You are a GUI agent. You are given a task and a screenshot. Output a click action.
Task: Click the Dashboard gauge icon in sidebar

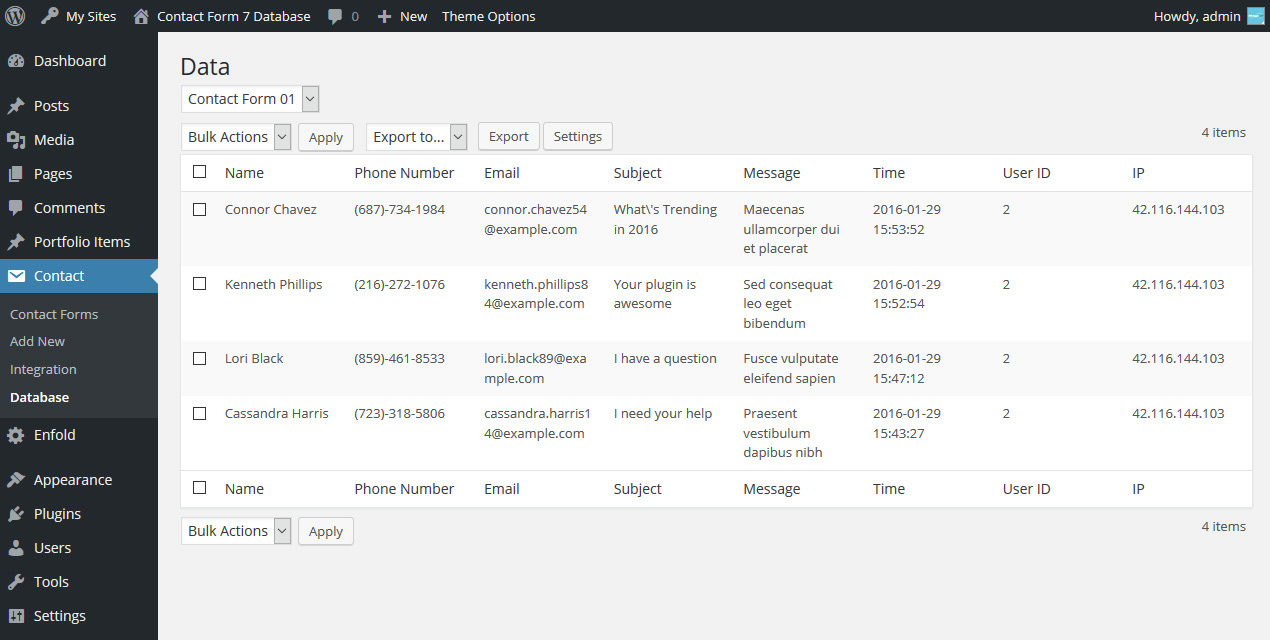pyautogui.click(x=16, y=61)
